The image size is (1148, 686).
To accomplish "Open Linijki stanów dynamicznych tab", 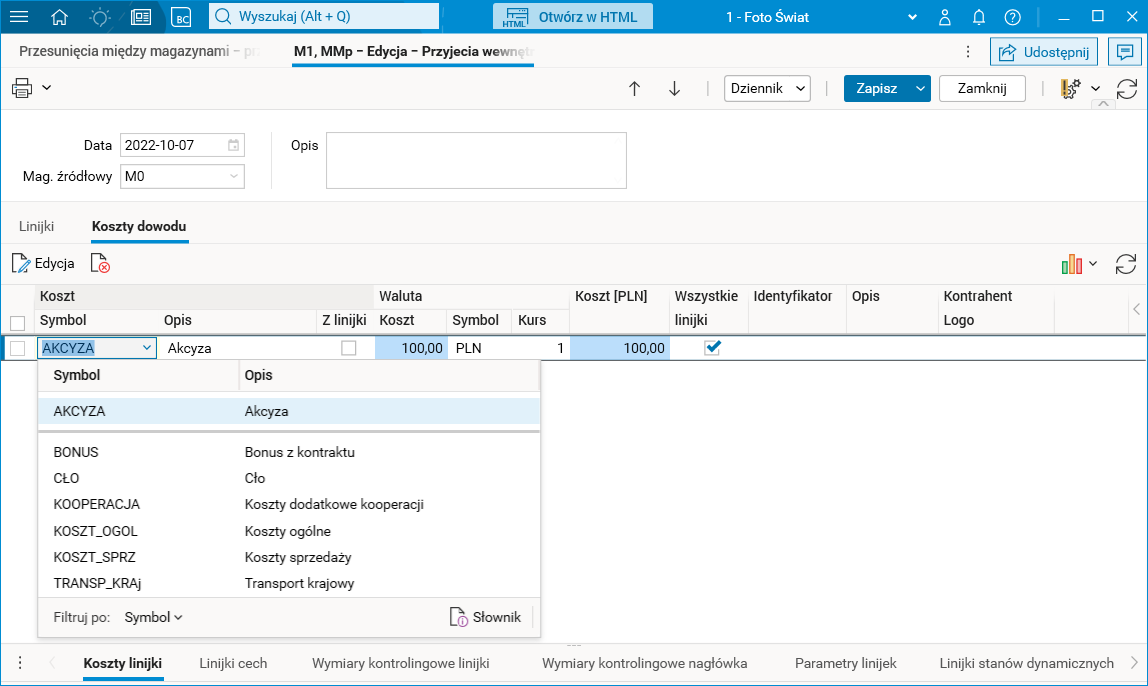I will pos(1026,663).
